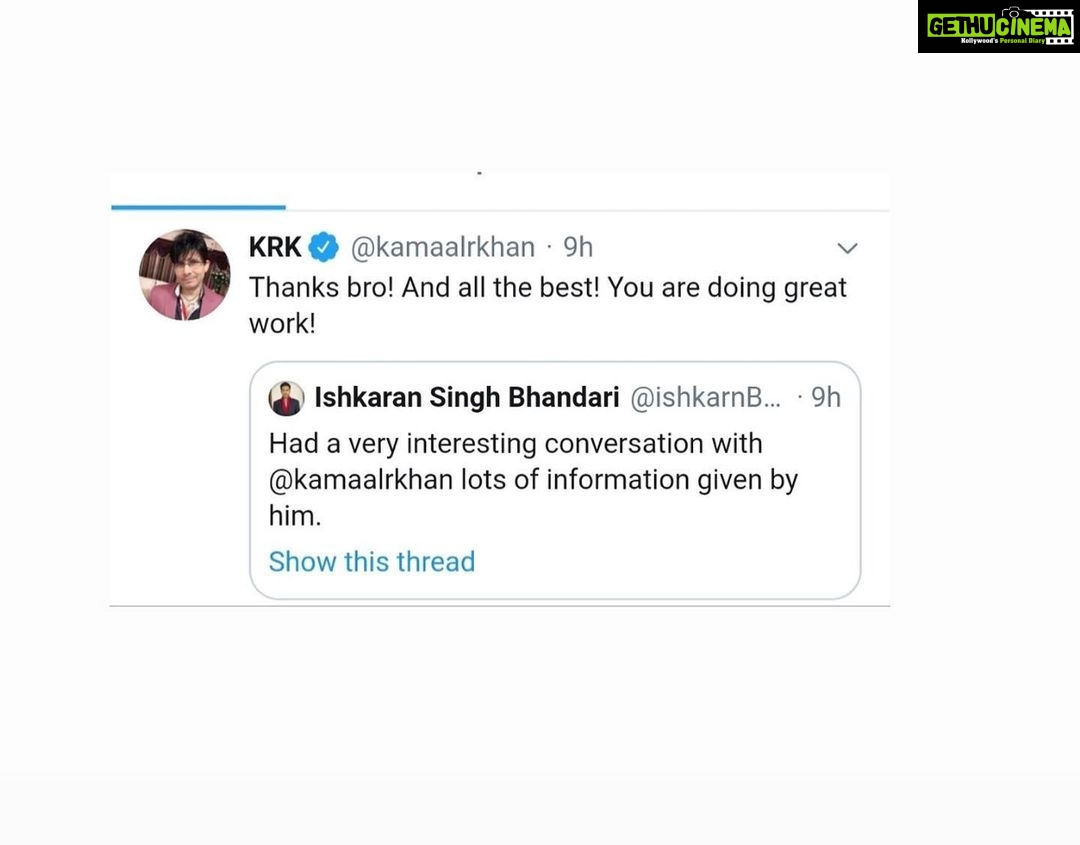
Task: Expand the tweet options chevron menu
Action: pos(847,248)
